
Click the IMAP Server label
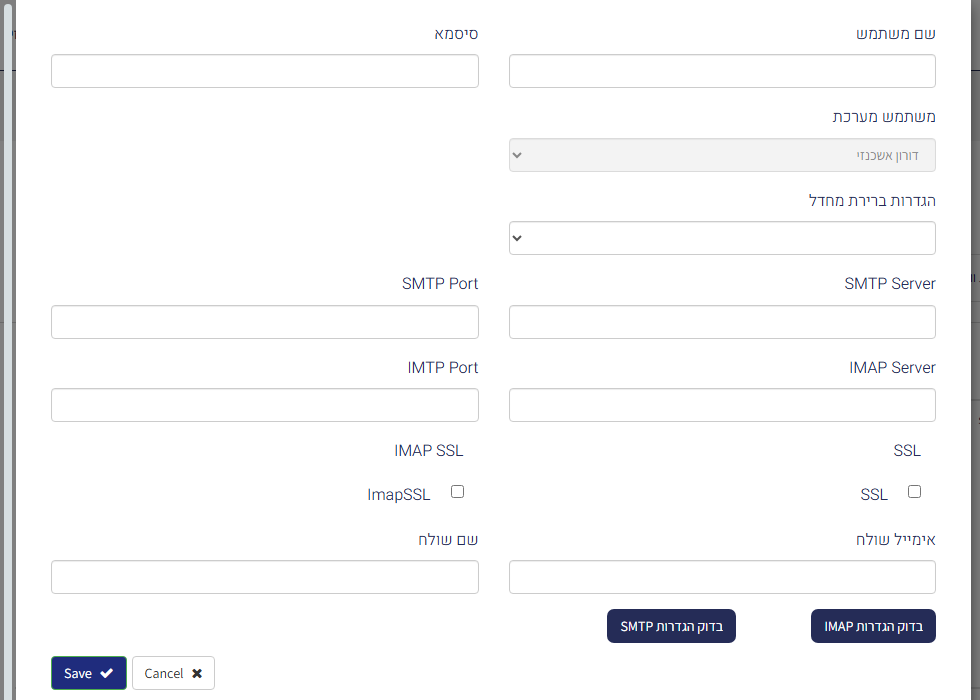click(x=892, y=368)
